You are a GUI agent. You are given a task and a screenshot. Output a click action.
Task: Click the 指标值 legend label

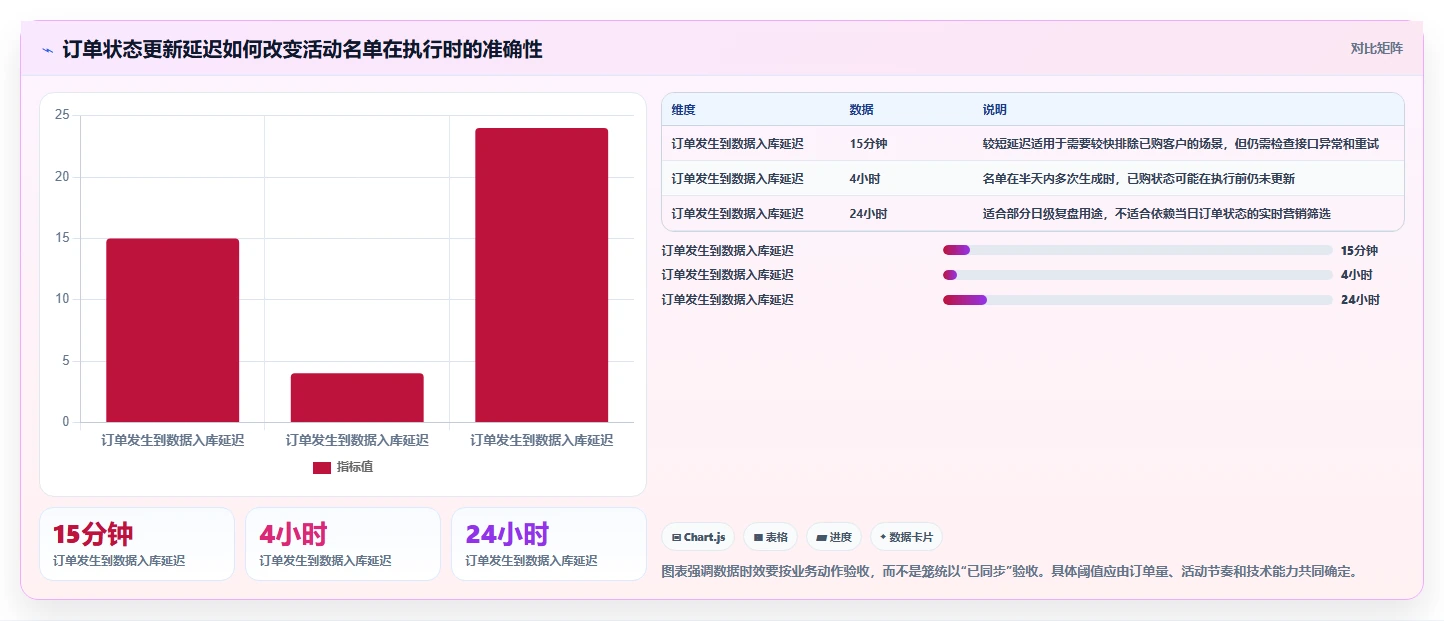point(355,467)
